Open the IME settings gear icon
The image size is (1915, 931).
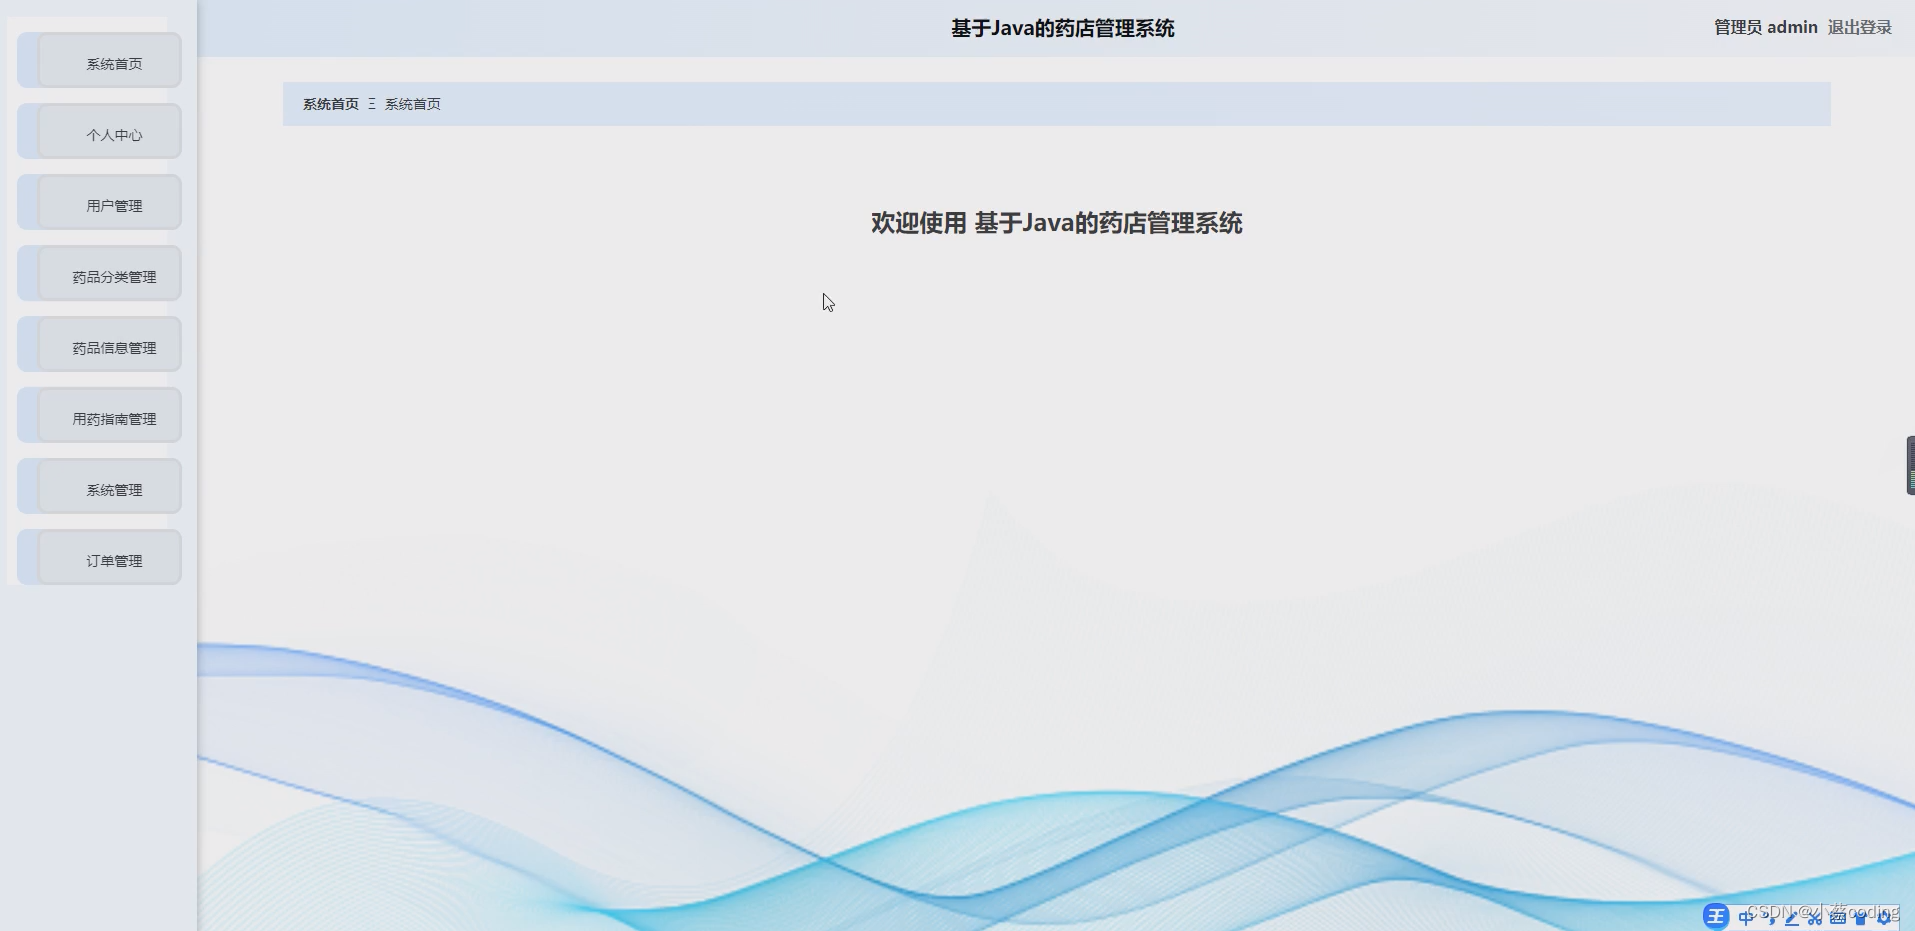pyautogui.click(x=1884, y=918)
